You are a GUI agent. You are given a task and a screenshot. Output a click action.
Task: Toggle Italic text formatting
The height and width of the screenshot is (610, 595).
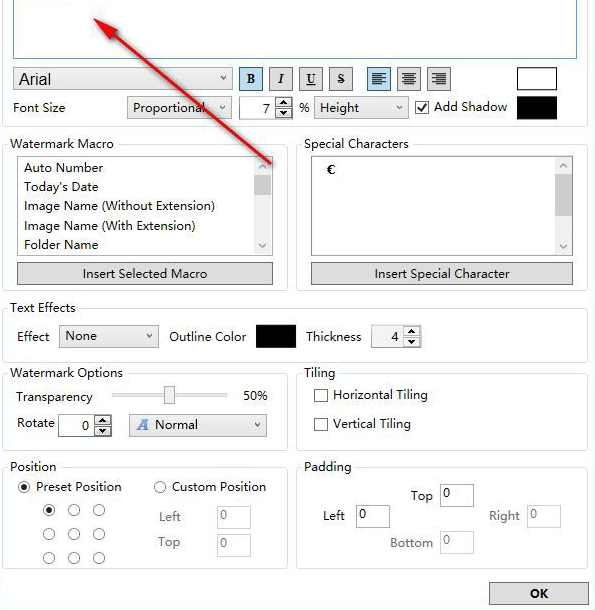(x=281, y=79)
